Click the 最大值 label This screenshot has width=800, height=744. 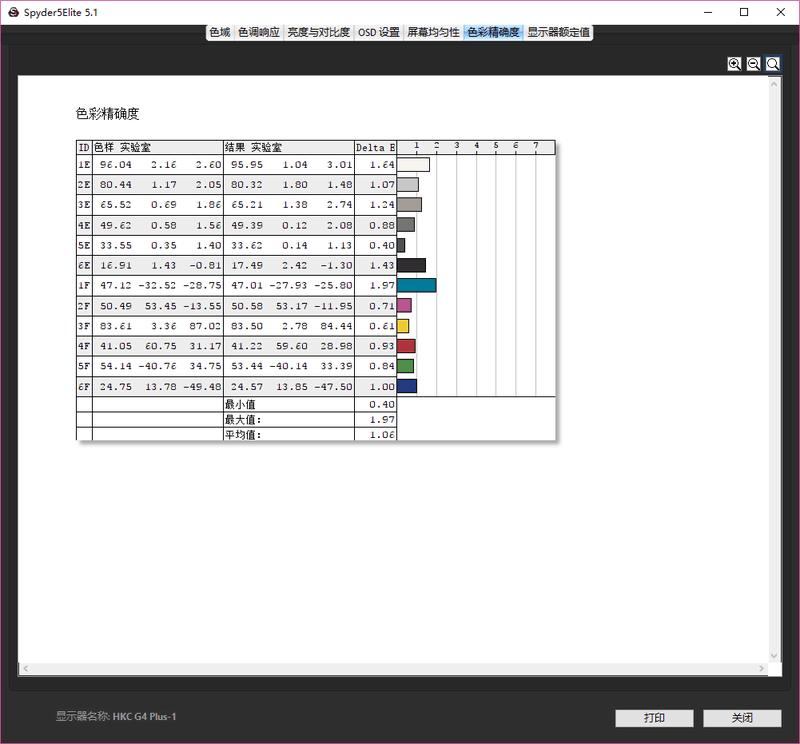click(x=243, y=419)
